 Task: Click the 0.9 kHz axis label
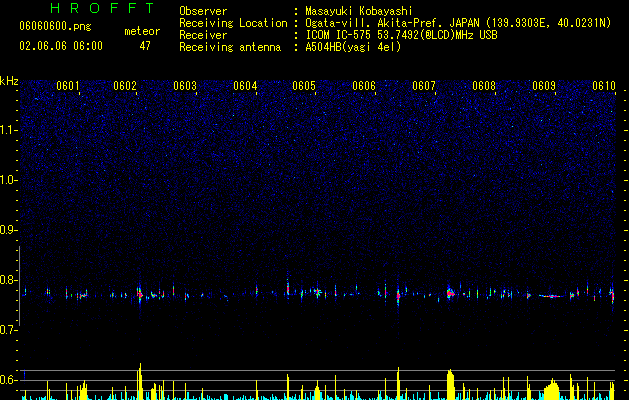[9, 230]
